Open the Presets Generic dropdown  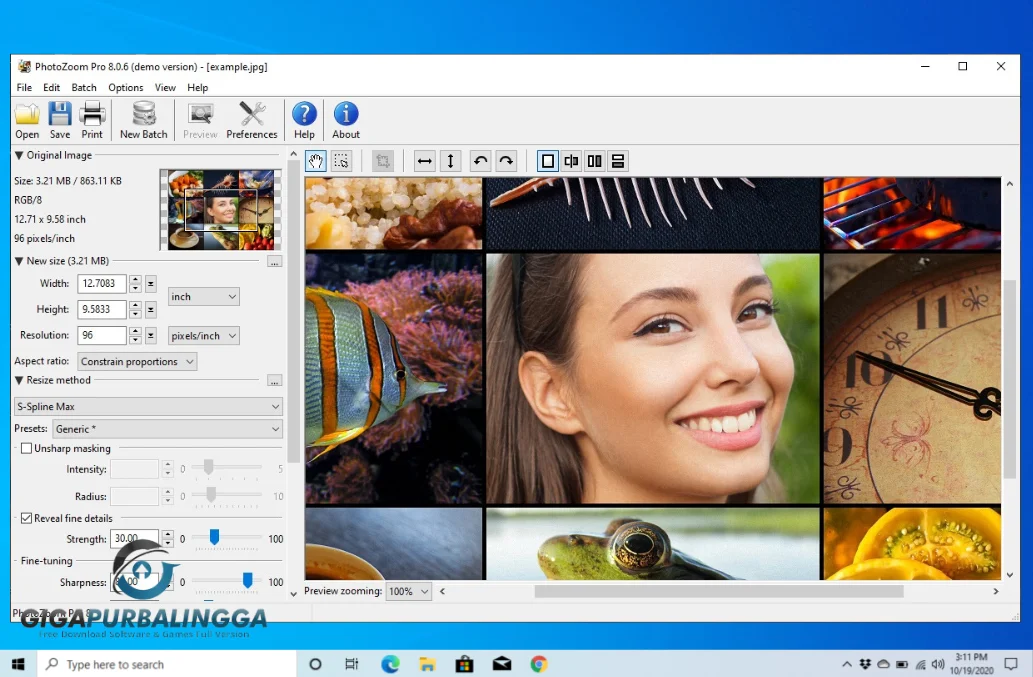click(166, 429)
